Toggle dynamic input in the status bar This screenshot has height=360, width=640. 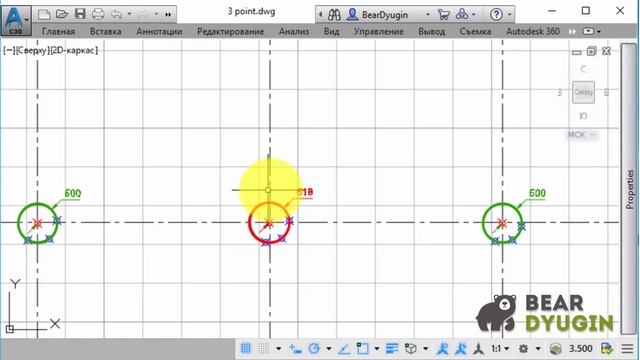pos(296,349)
